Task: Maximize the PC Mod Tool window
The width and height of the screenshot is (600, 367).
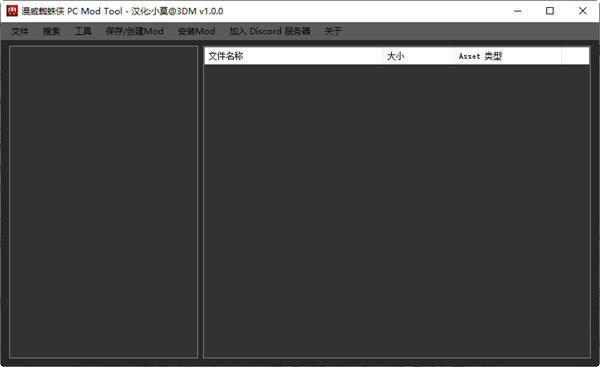Action: pyautogui.click(x=550, y=11)
